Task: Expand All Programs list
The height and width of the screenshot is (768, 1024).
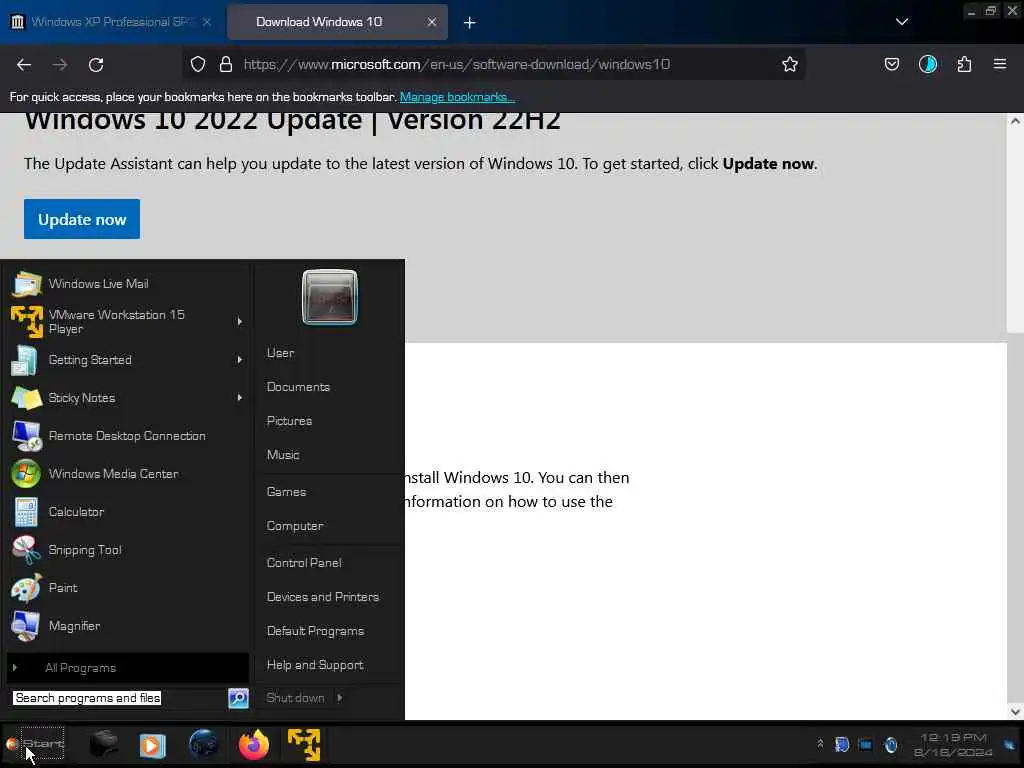Action: pos(128,667)
